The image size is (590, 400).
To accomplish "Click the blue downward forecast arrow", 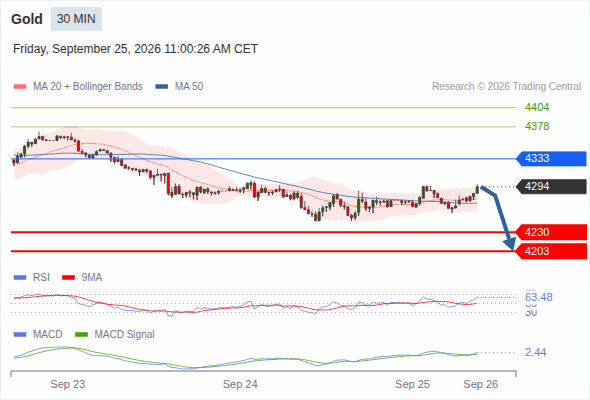I will 499,217.
